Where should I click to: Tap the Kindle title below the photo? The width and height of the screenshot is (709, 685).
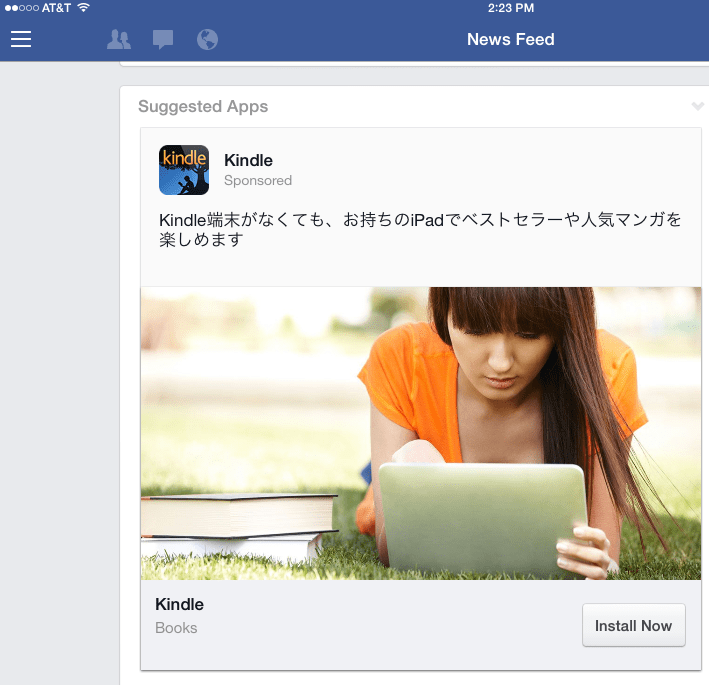coord(179,605)
